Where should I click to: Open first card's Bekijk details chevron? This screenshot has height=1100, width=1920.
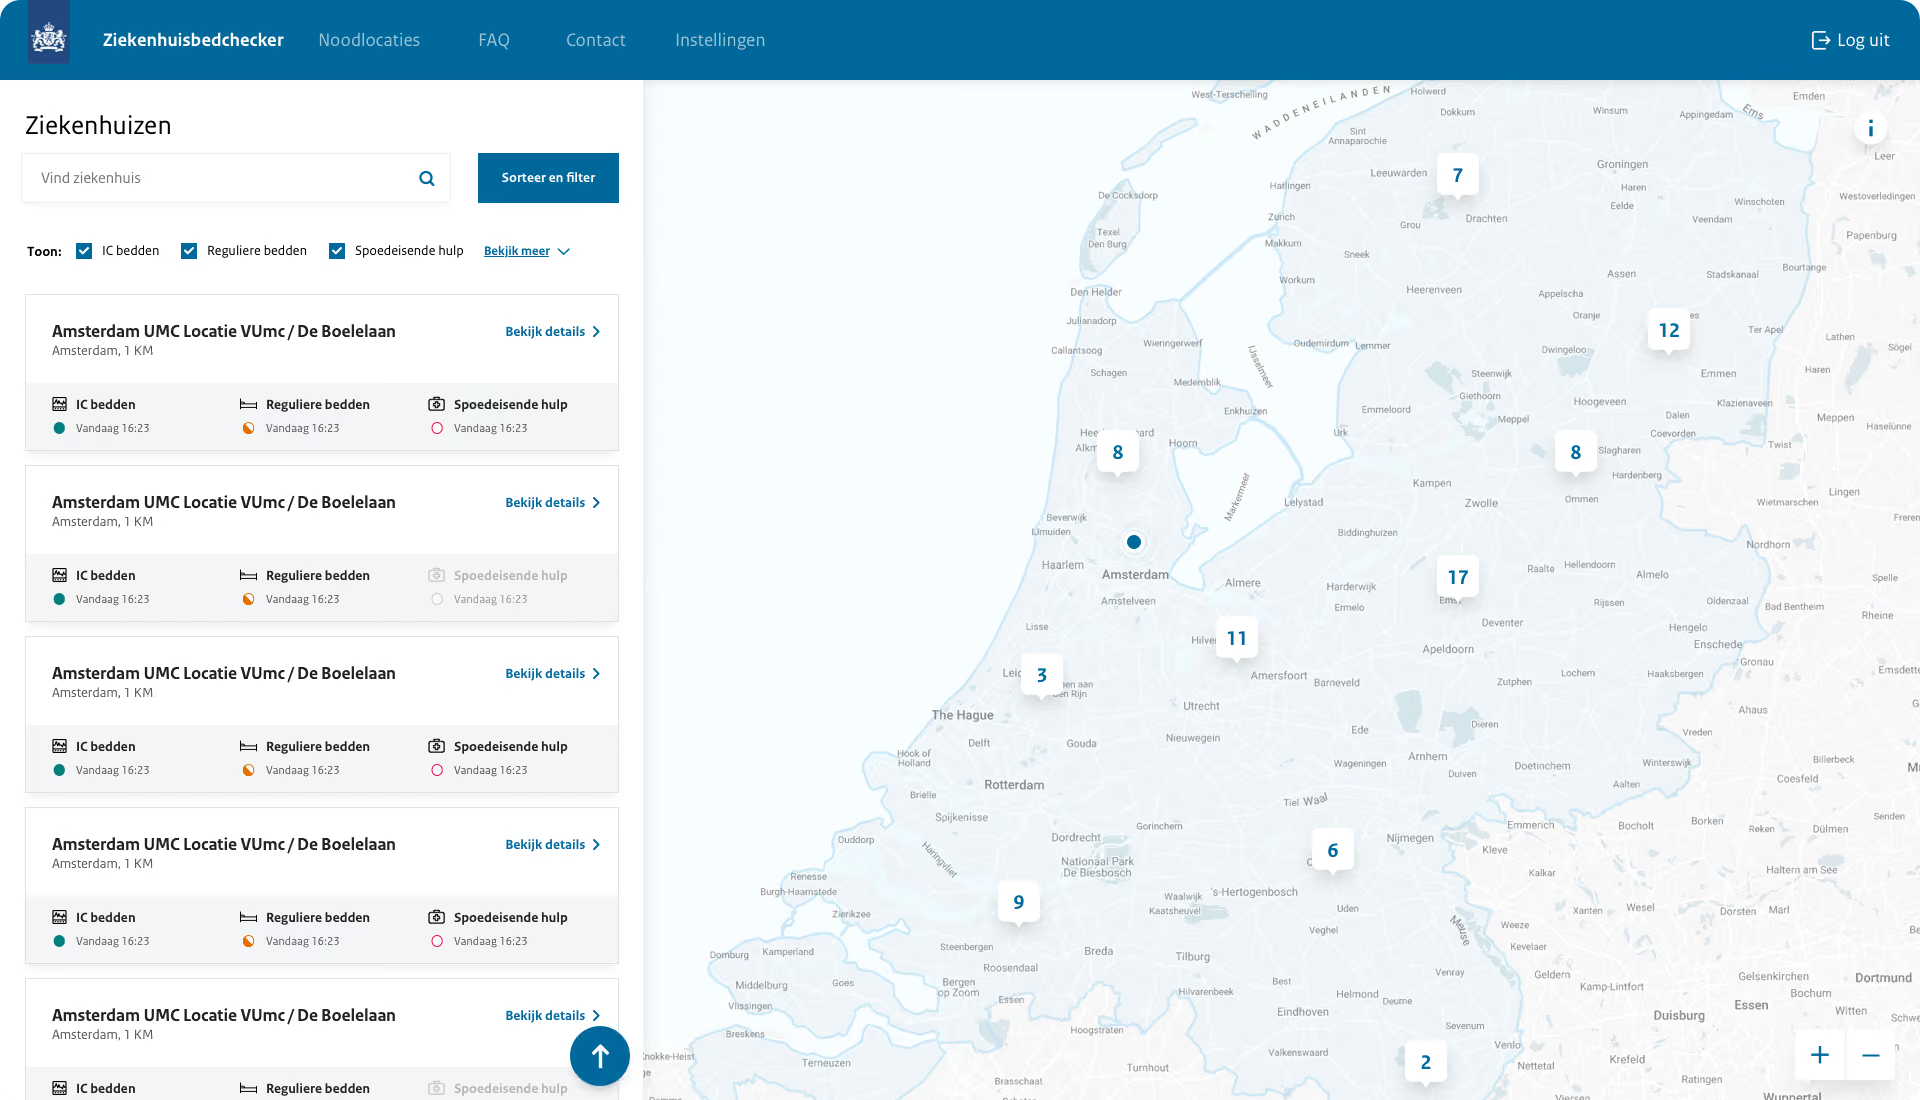click(x=596, y=332)
